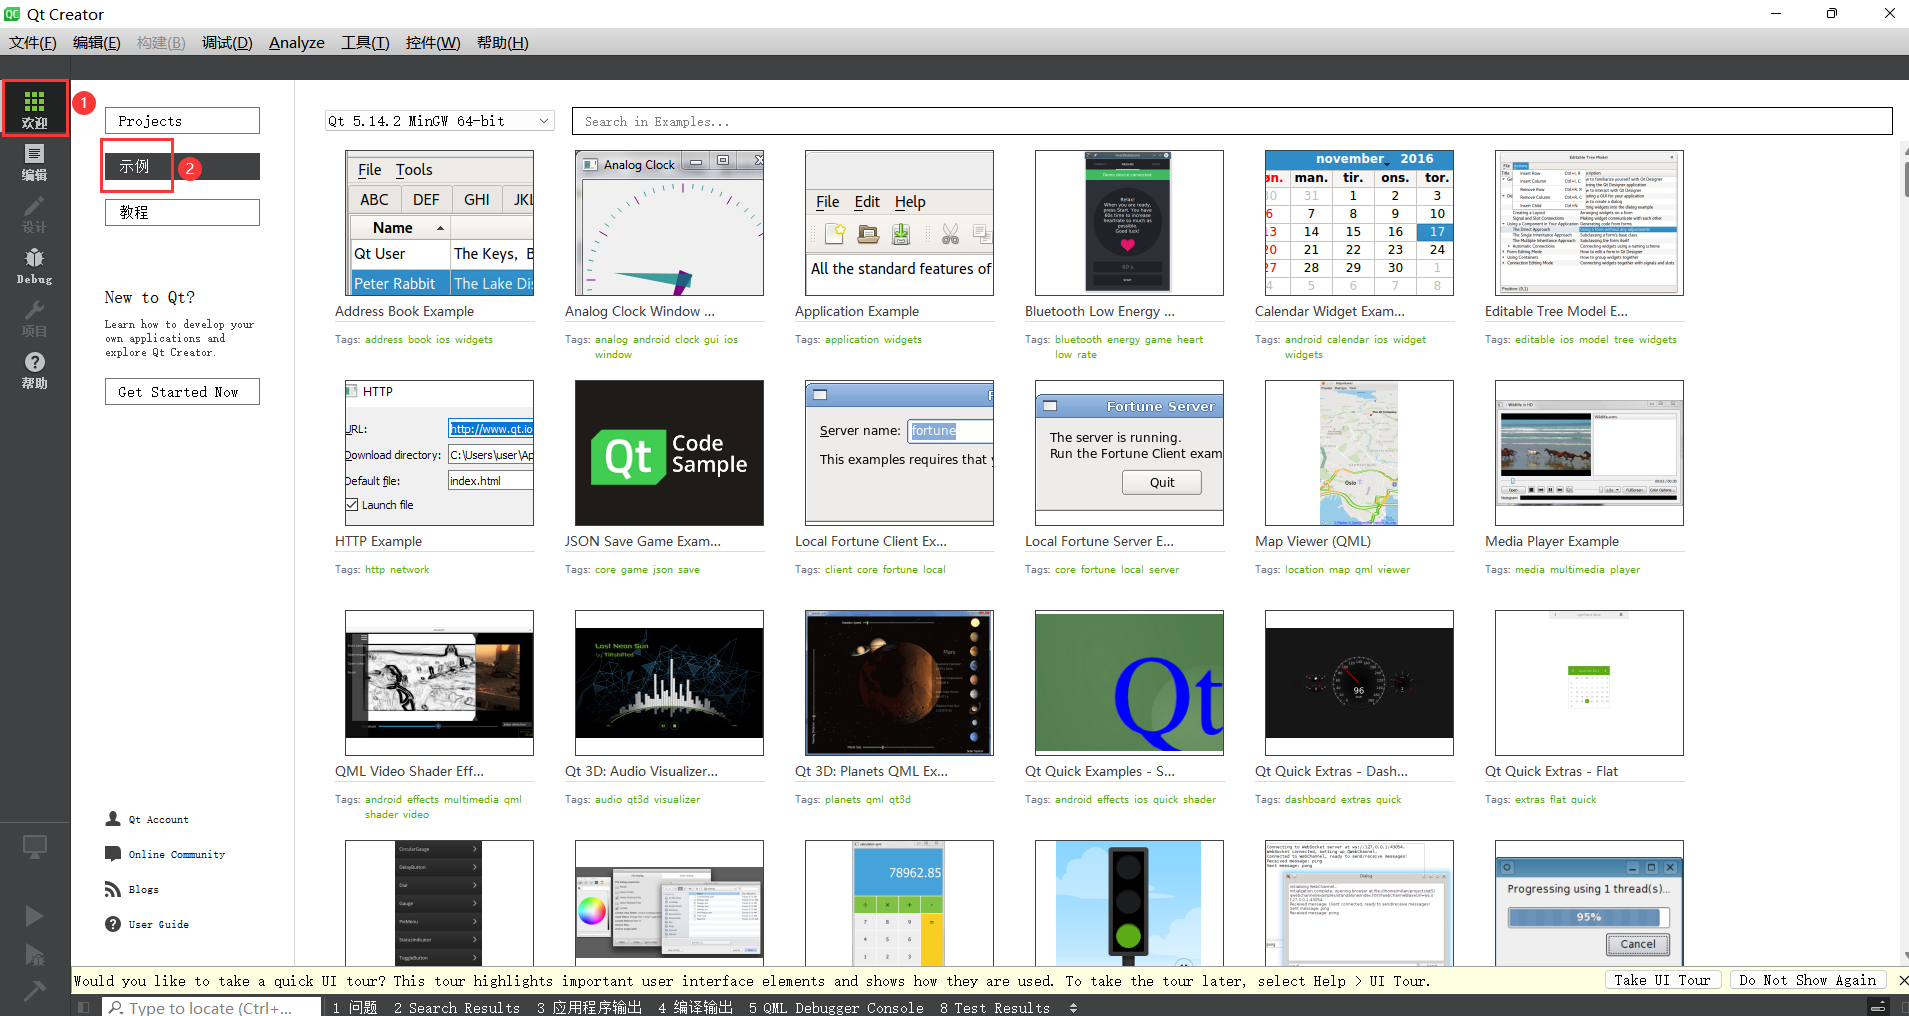Open the Analog Clock Window example thumbnail
1909x1016 pixels.
(669, 223)
